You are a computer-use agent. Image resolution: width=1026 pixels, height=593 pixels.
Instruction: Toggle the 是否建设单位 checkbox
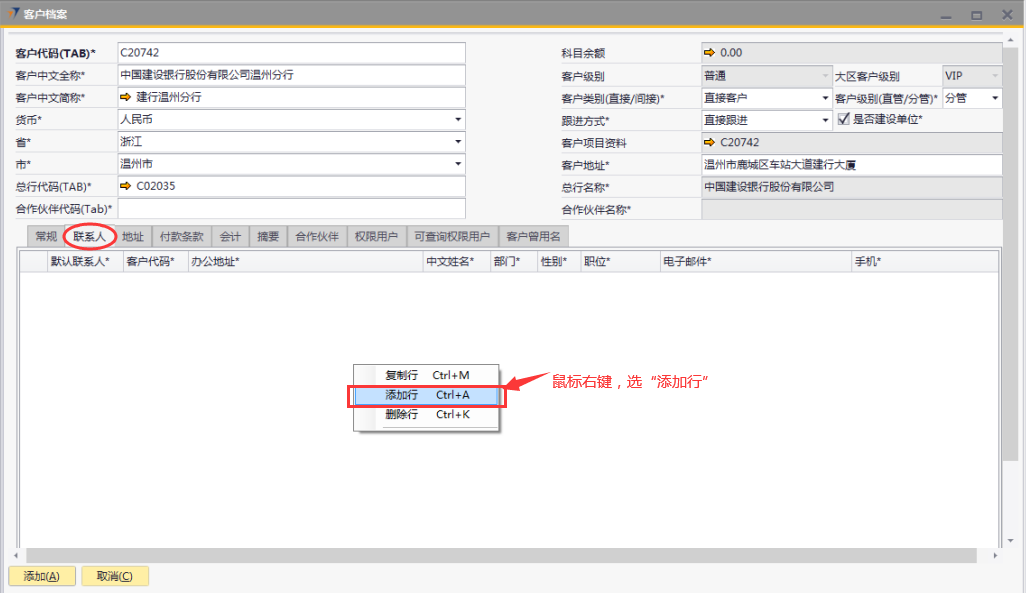[x=843, y=120]
